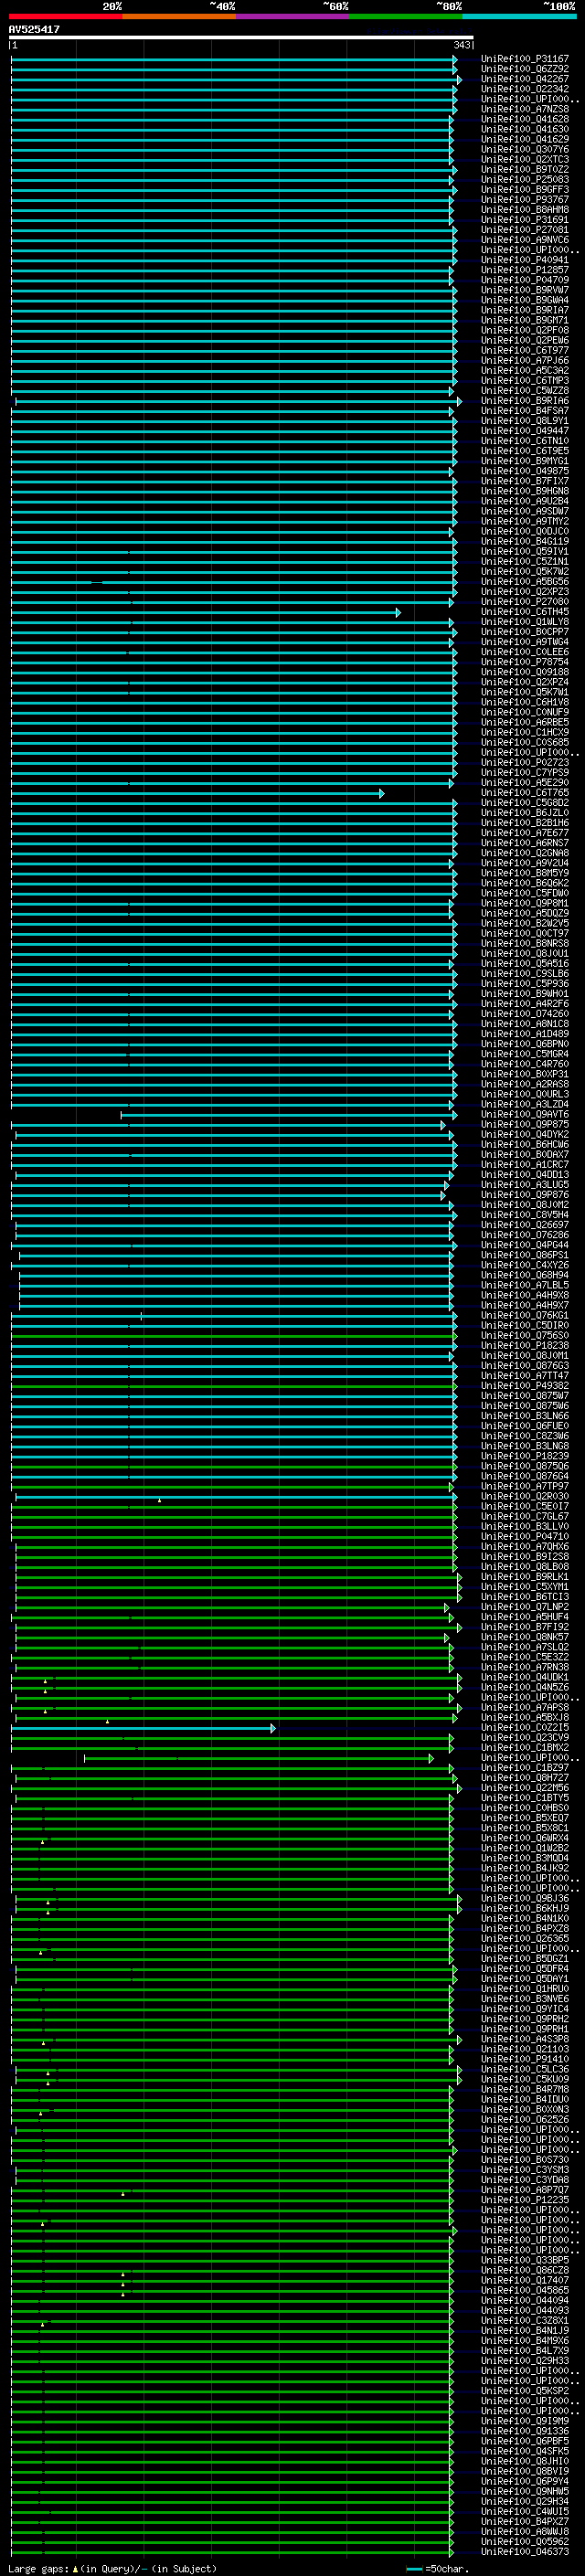This screenshot has height=2576, width=585.
Task: Select the UniRef100_Q26697 entry
Action: (x=525, y=1225)
